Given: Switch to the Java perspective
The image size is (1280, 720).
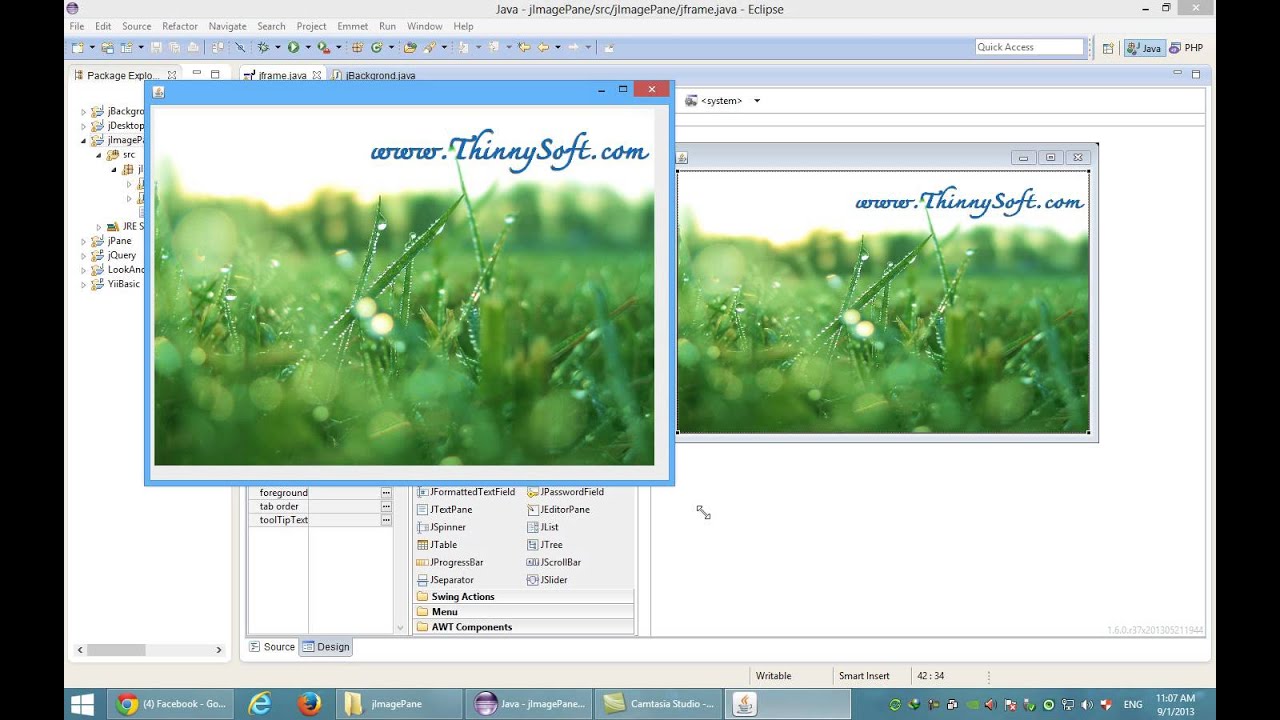Looking at the screenshot, I should tap(1144, 48).
